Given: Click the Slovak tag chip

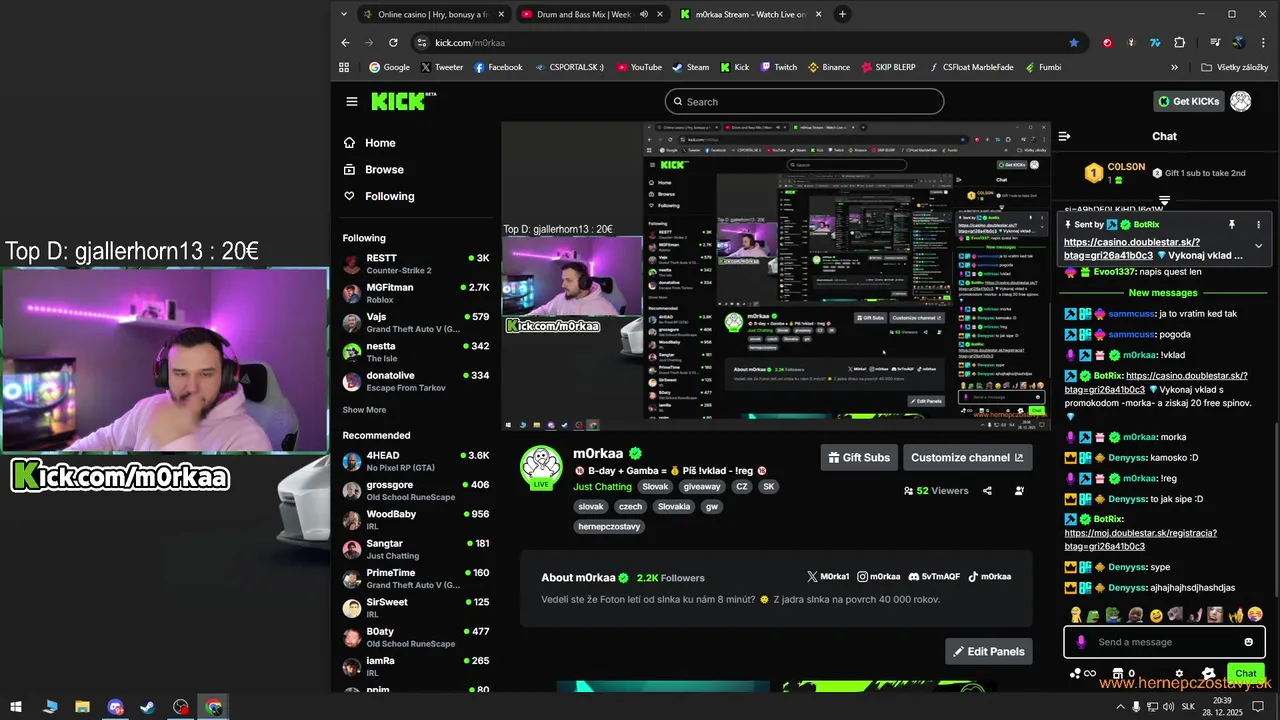Looking at the screenshot, I should tap(655, 487).
